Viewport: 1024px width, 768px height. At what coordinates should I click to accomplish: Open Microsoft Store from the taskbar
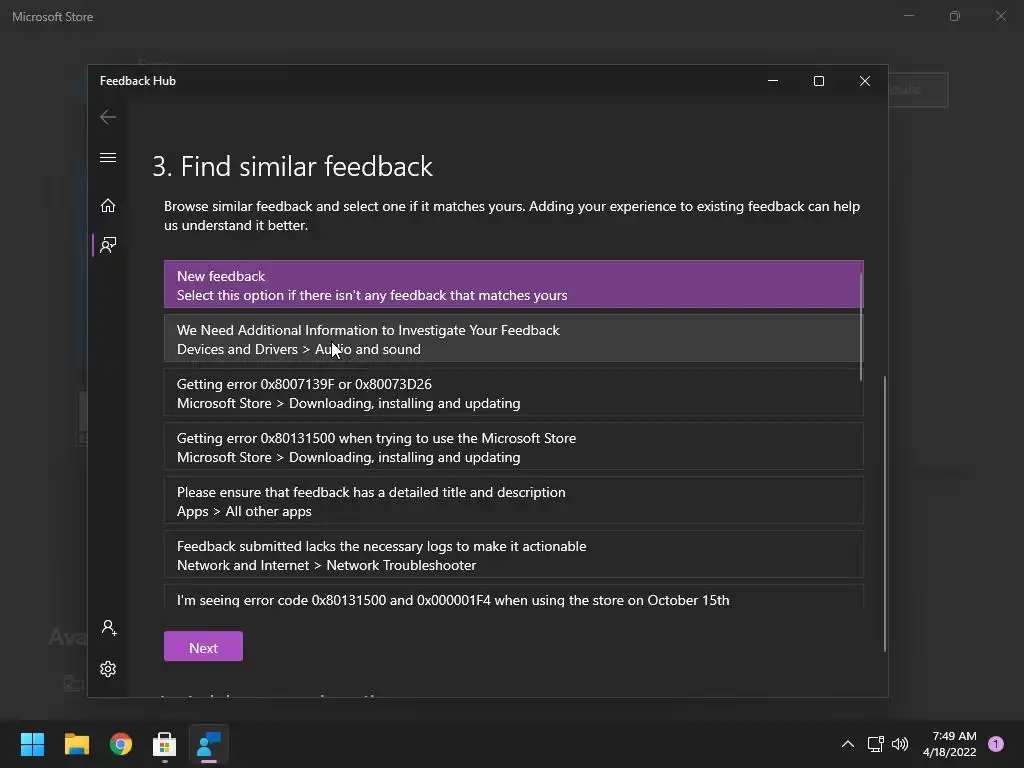click(165, 744)
